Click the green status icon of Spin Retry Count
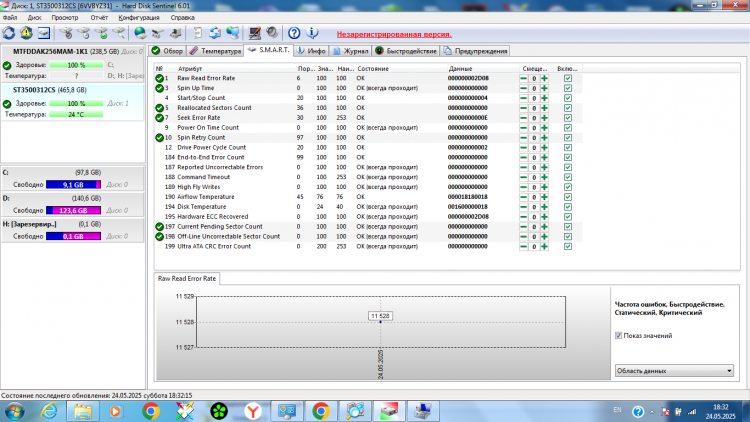Viewport: 750px width, 422px height. click(x=159, y=138)
